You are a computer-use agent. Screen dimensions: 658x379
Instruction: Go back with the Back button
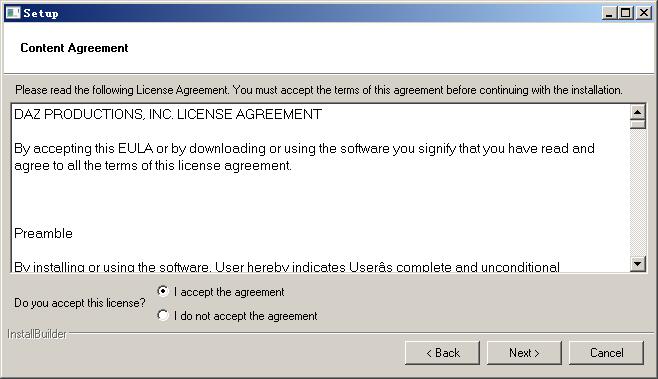(442, 353)
